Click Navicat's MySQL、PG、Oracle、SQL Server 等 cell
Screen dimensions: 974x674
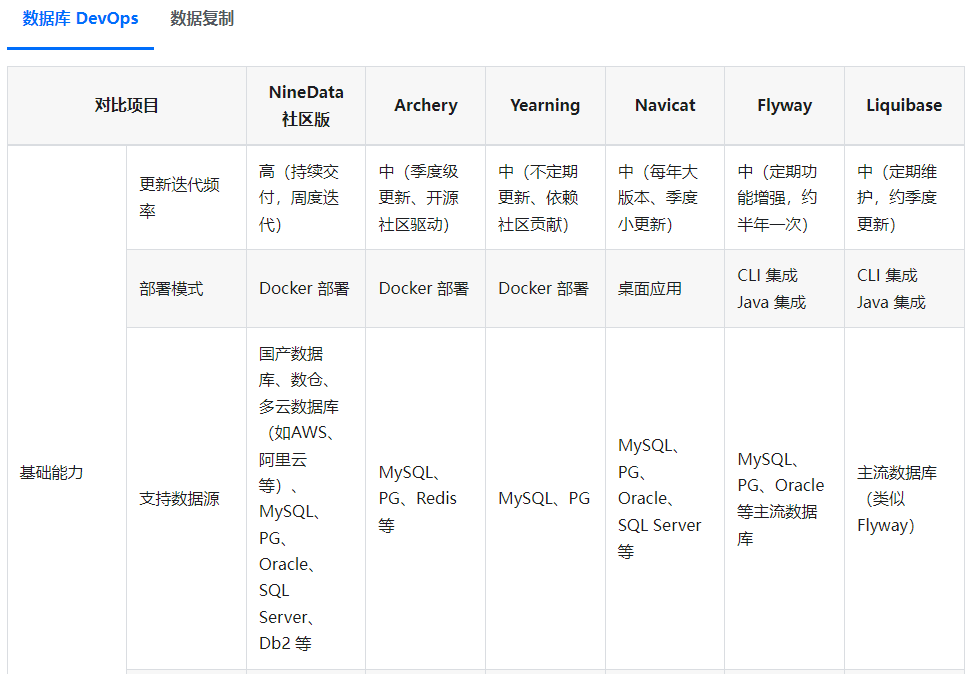665,499
